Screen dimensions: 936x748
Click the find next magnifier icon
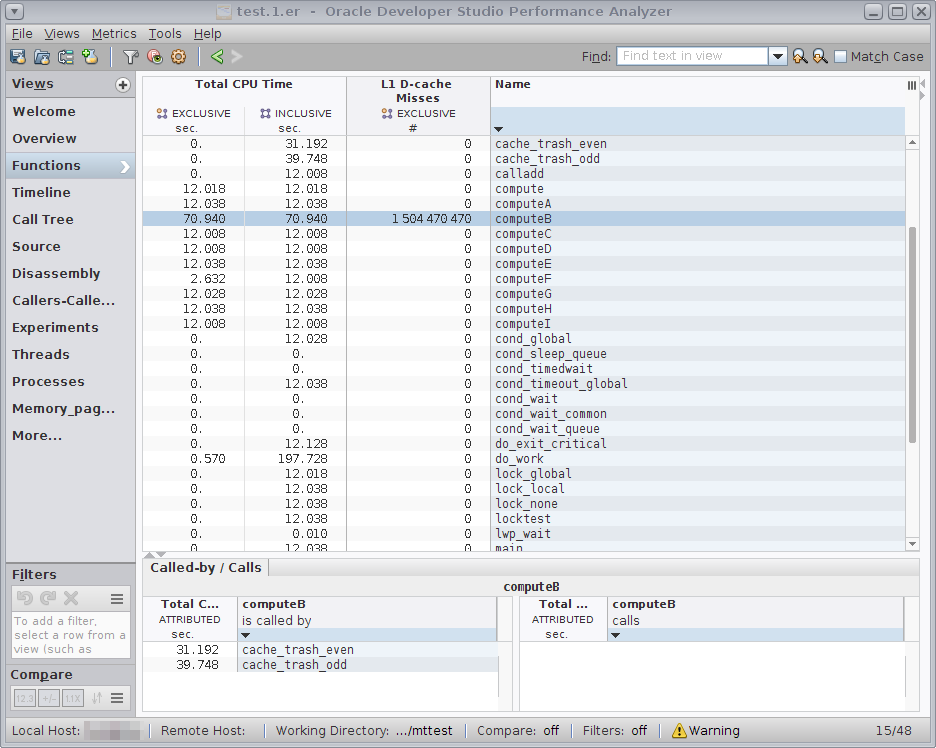pos(820,57)
